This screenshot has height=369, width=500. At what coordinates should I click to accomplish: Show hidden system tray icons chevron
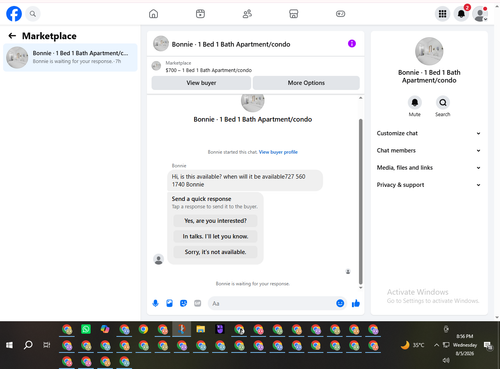pyautogui.click(x=436, y=345)
